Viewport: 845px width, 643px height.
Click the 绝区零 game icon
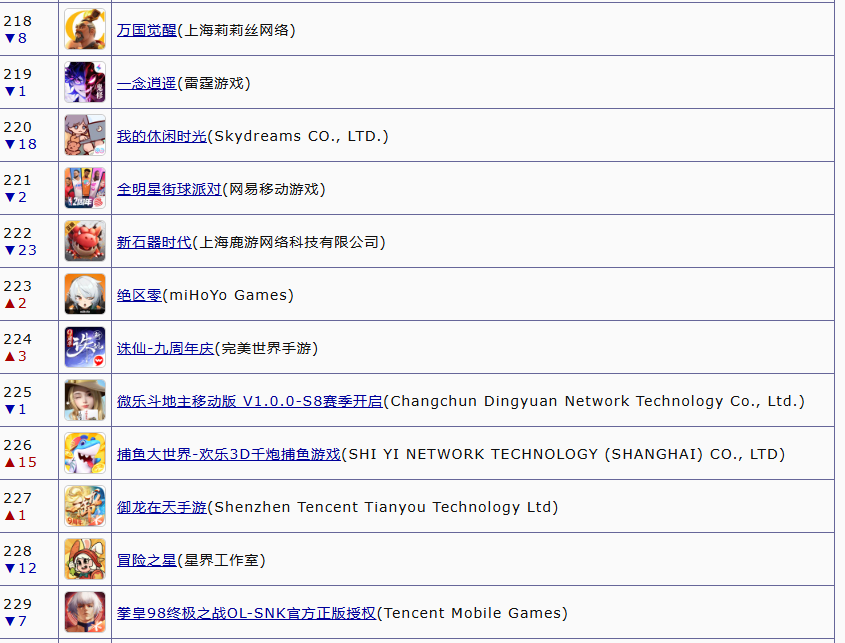pos(85,294)
